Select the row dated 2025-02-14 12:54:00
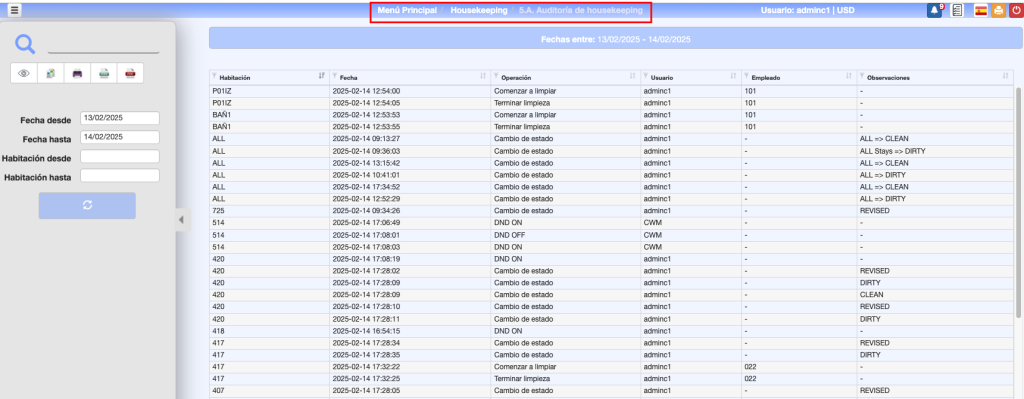 (611, 91)
